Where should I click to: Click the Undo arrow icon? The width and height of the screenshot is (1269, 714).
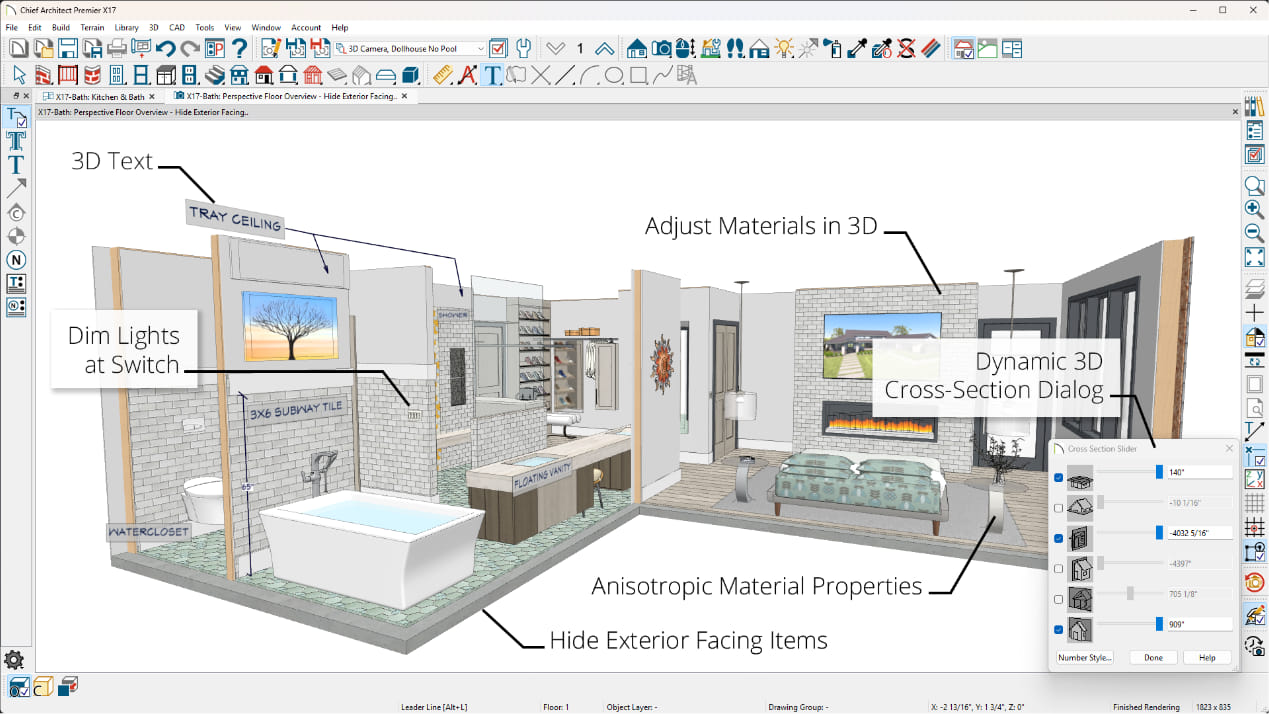click(x=166, y=47)
